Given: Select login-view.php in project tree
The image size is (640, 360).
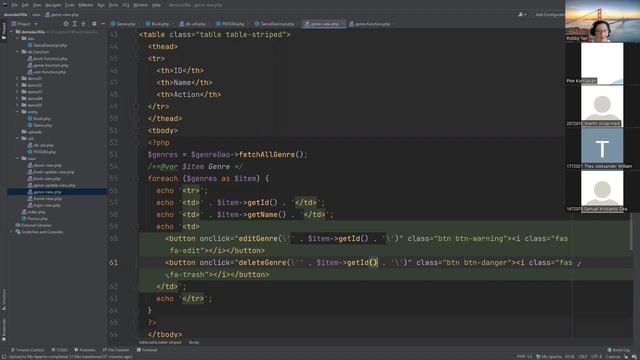Looking at the screenshot, I should [x=44, y=205].
